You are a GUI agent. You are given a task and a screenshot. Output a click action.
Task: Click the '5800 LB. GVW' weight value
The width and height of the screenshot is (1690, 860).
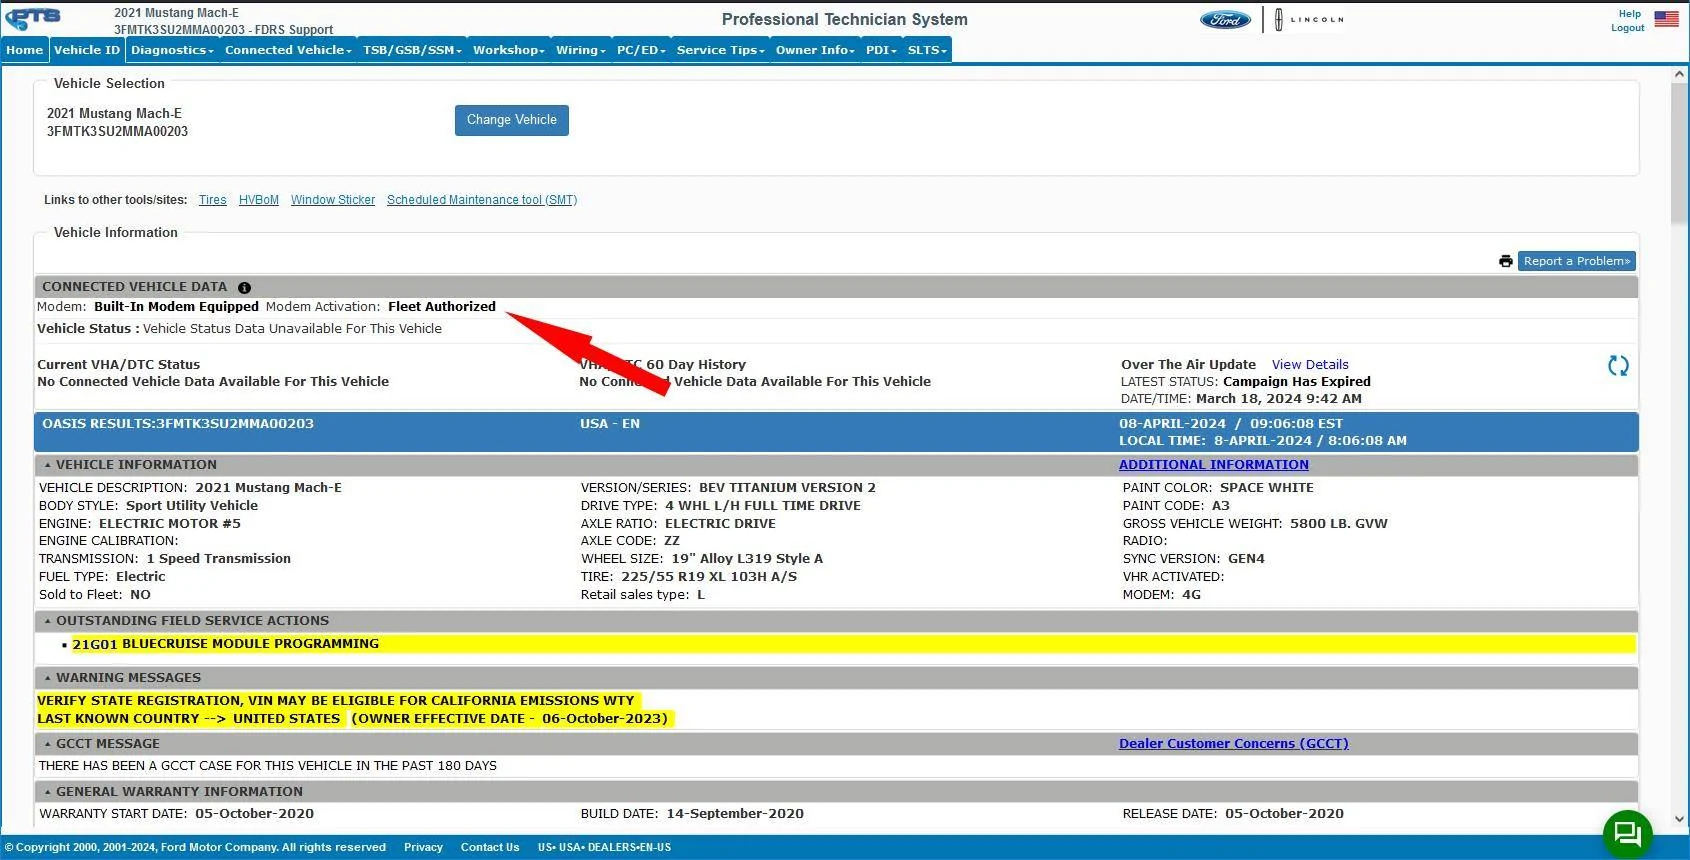1339,524
